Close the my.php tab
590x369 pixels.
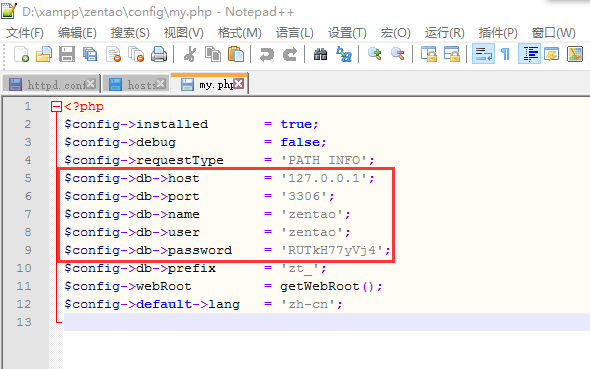tap(239, 84)
